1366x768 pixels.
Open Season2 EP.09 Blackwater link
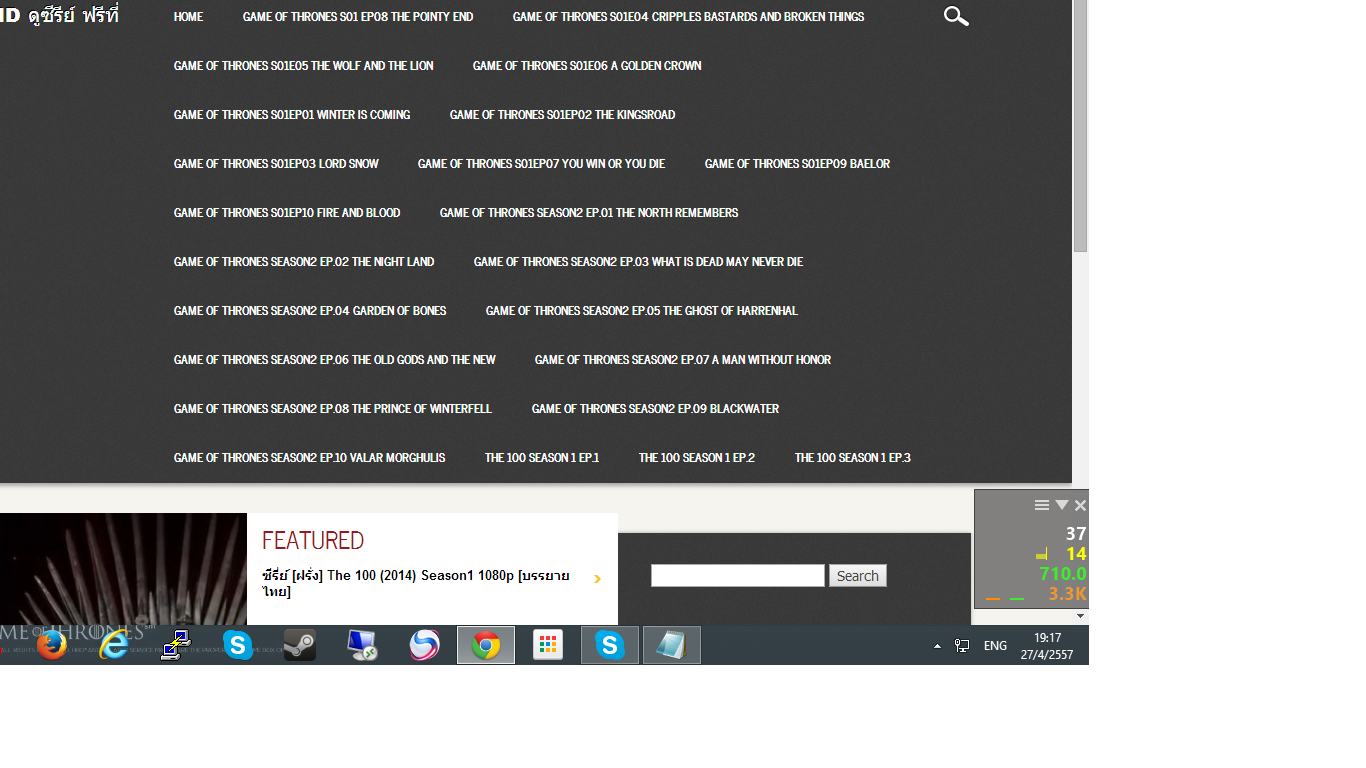(x=655, y=409)
